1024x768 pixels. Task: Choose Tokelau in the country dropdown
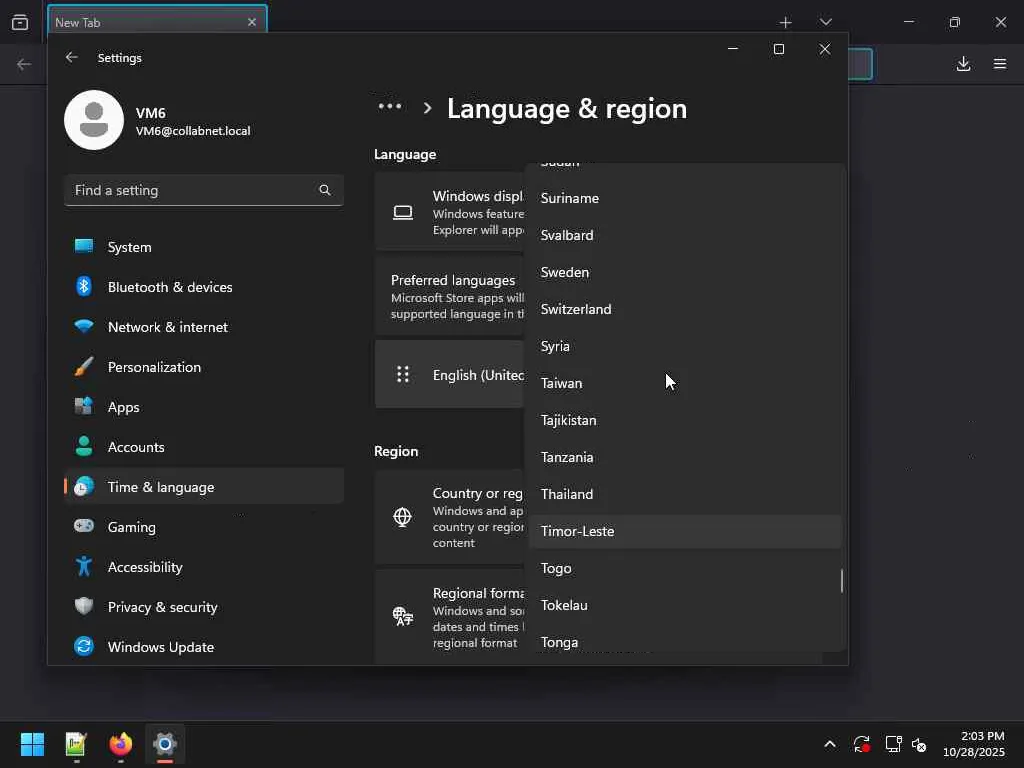click(x=684, y=605)
